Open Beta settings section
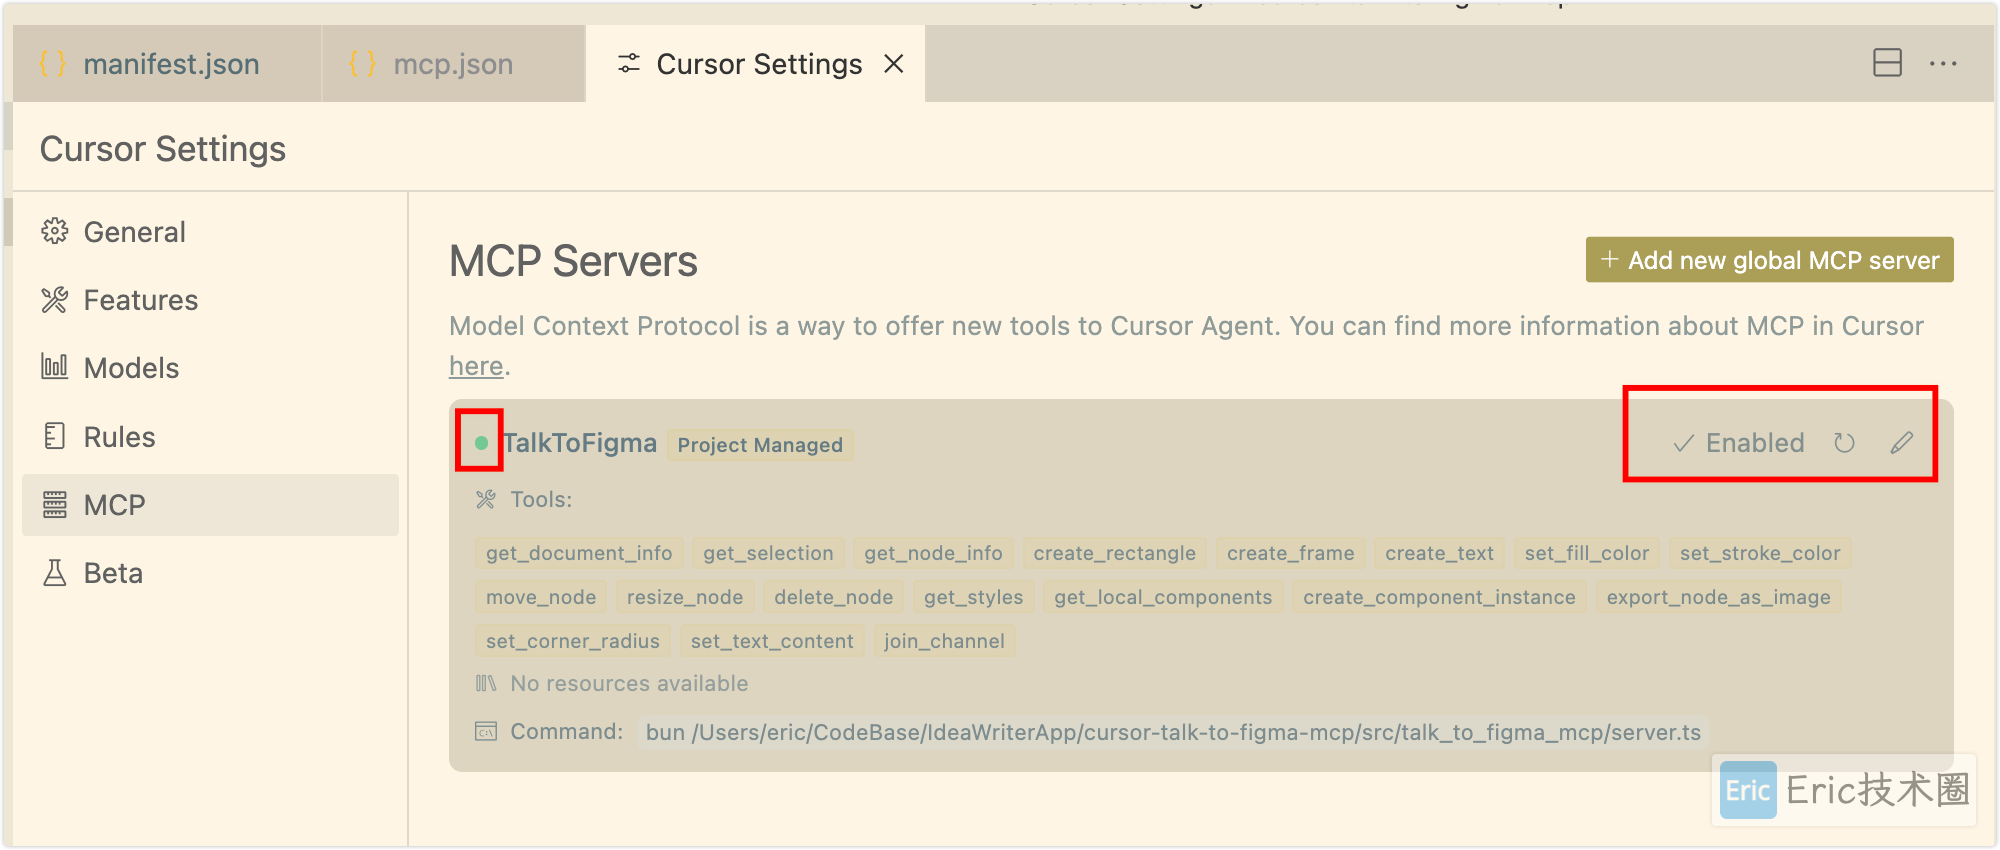Screen dimensions: 2000x850 [x=210, y=573]
